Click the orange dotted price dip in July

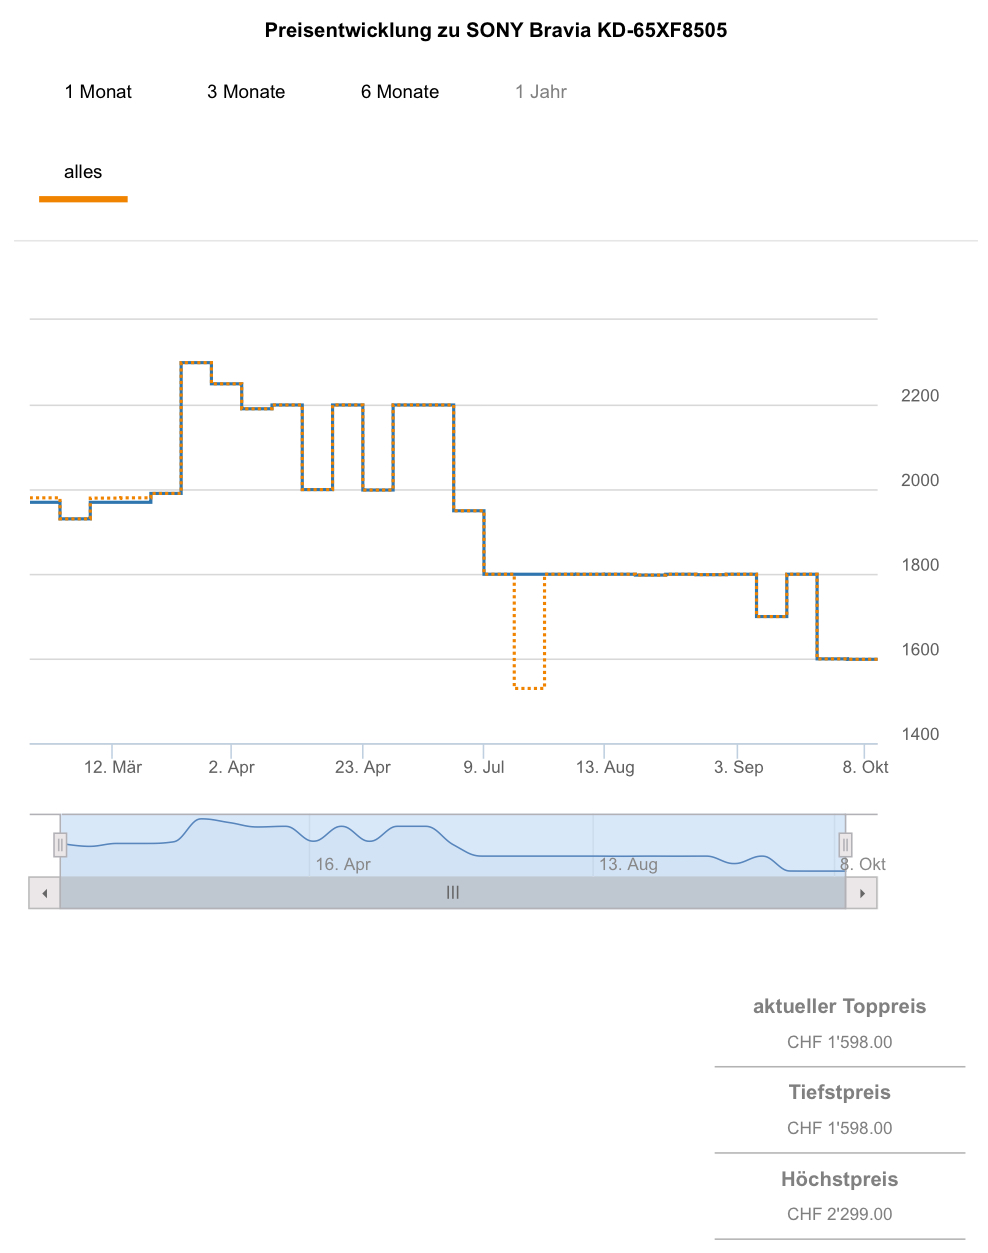(529, 688)
